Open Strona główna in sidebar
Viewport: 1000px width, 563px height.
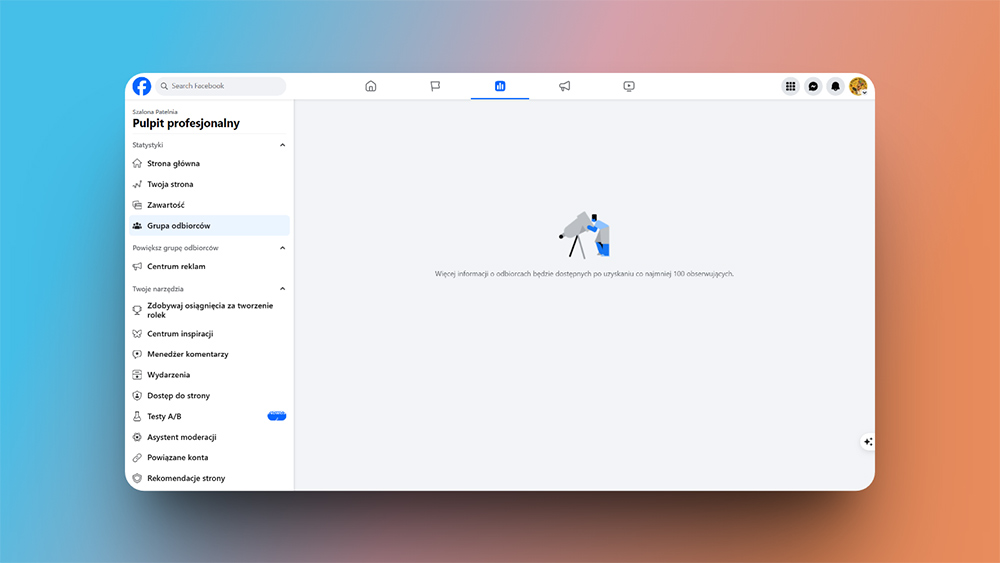click(173, 164)
